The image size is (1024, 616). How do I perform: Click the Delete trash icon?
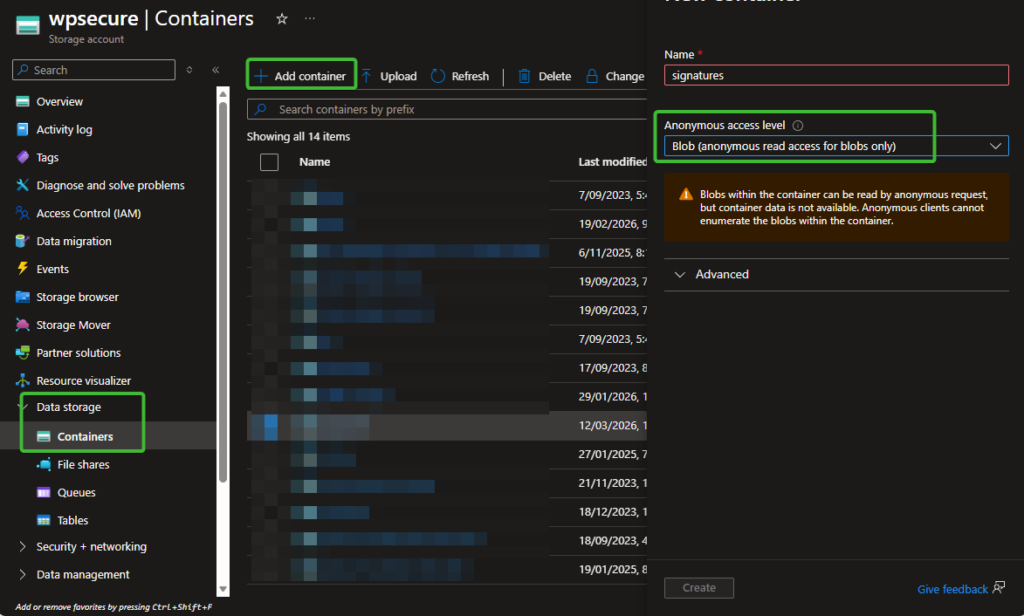(x=524, y=76)
